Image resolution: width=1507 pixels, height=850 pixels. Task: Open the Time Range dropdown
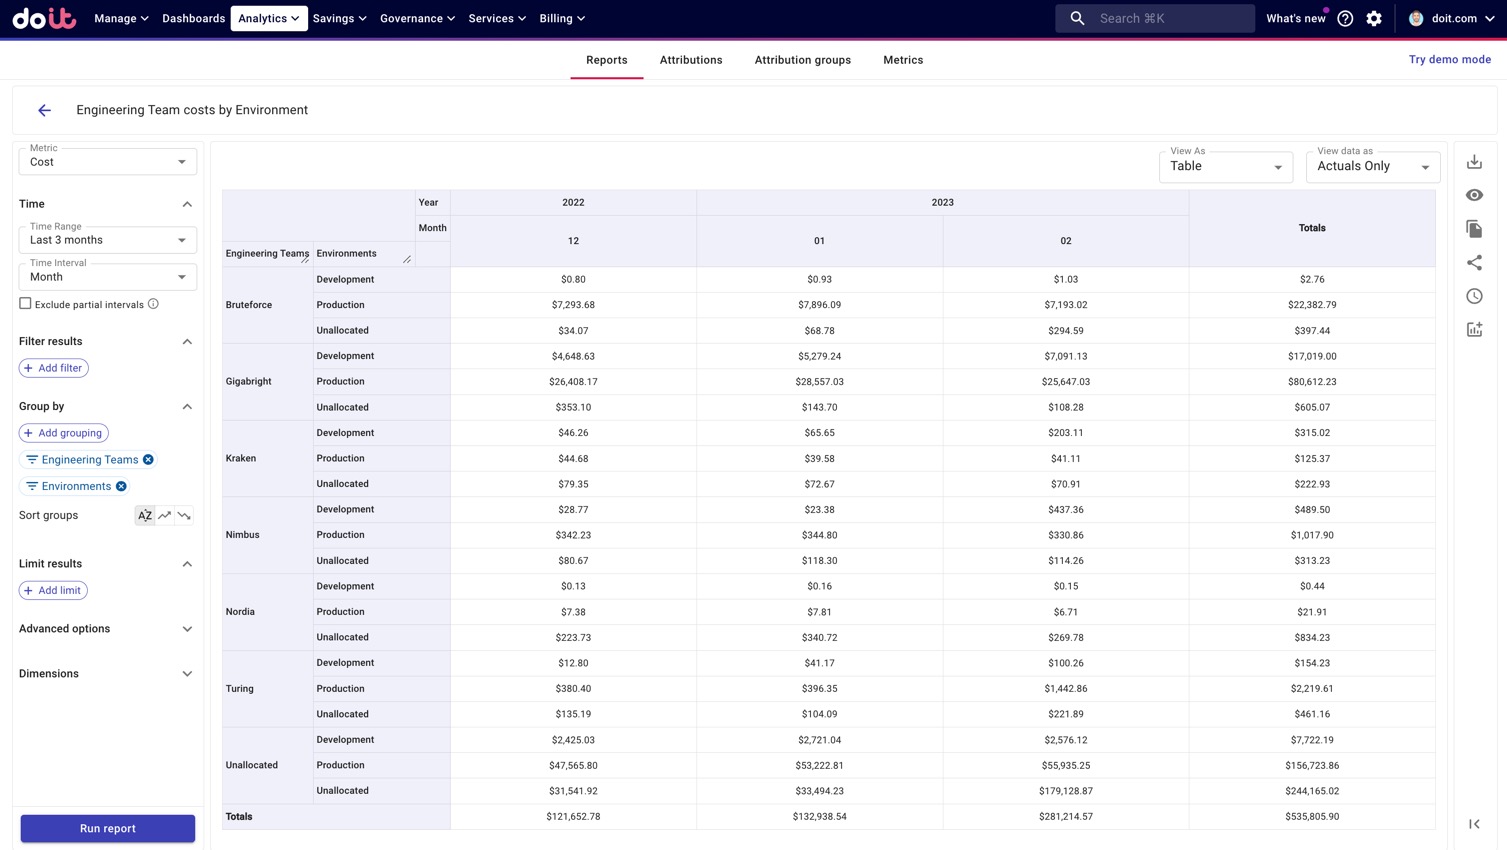(x=108, y=240)
